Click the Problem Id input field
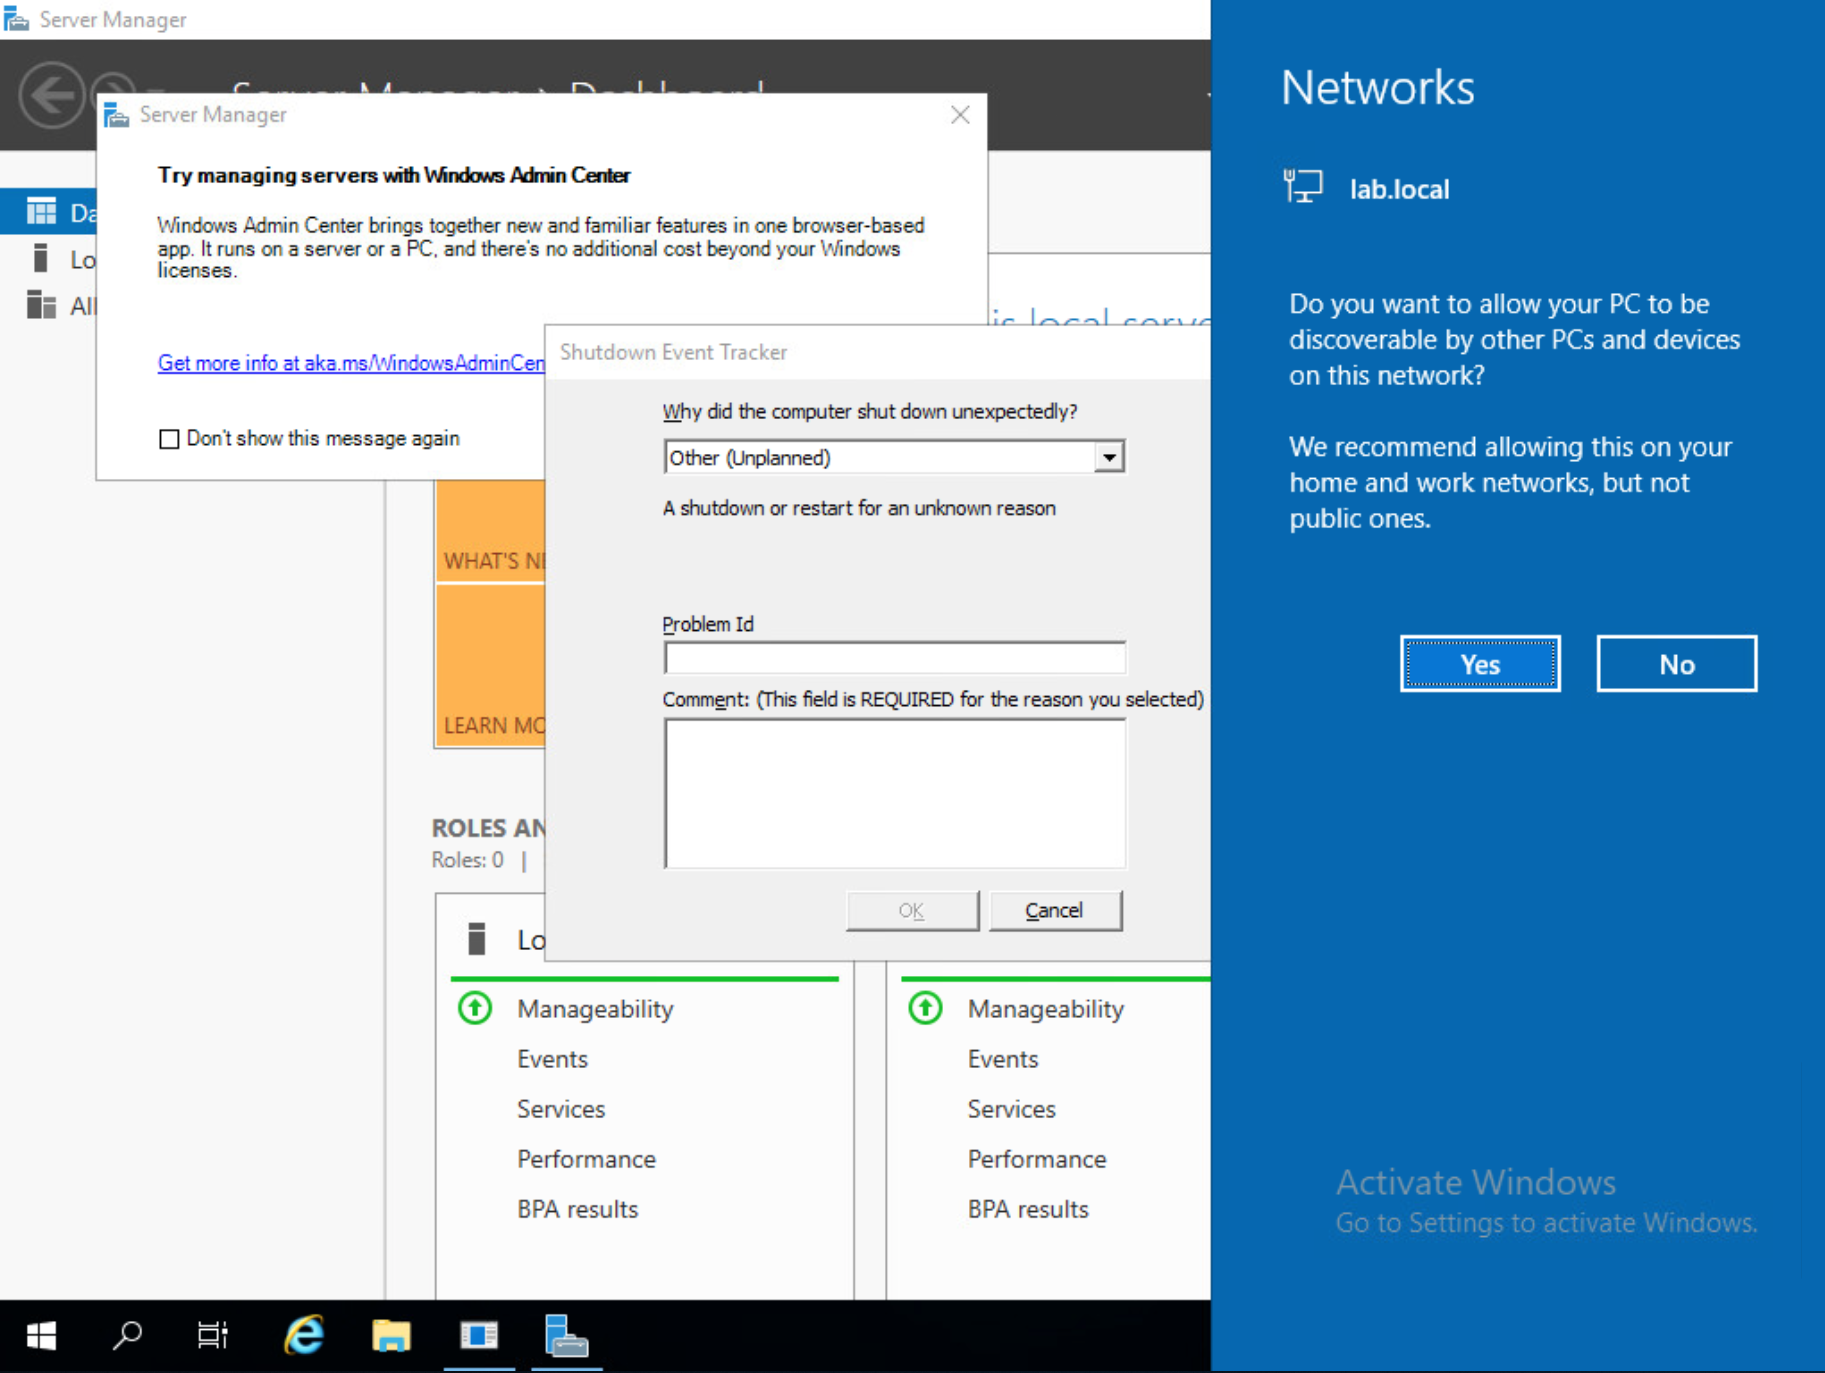The image size is (1825, 1373). pyautogui.click(x=894, y=658)
